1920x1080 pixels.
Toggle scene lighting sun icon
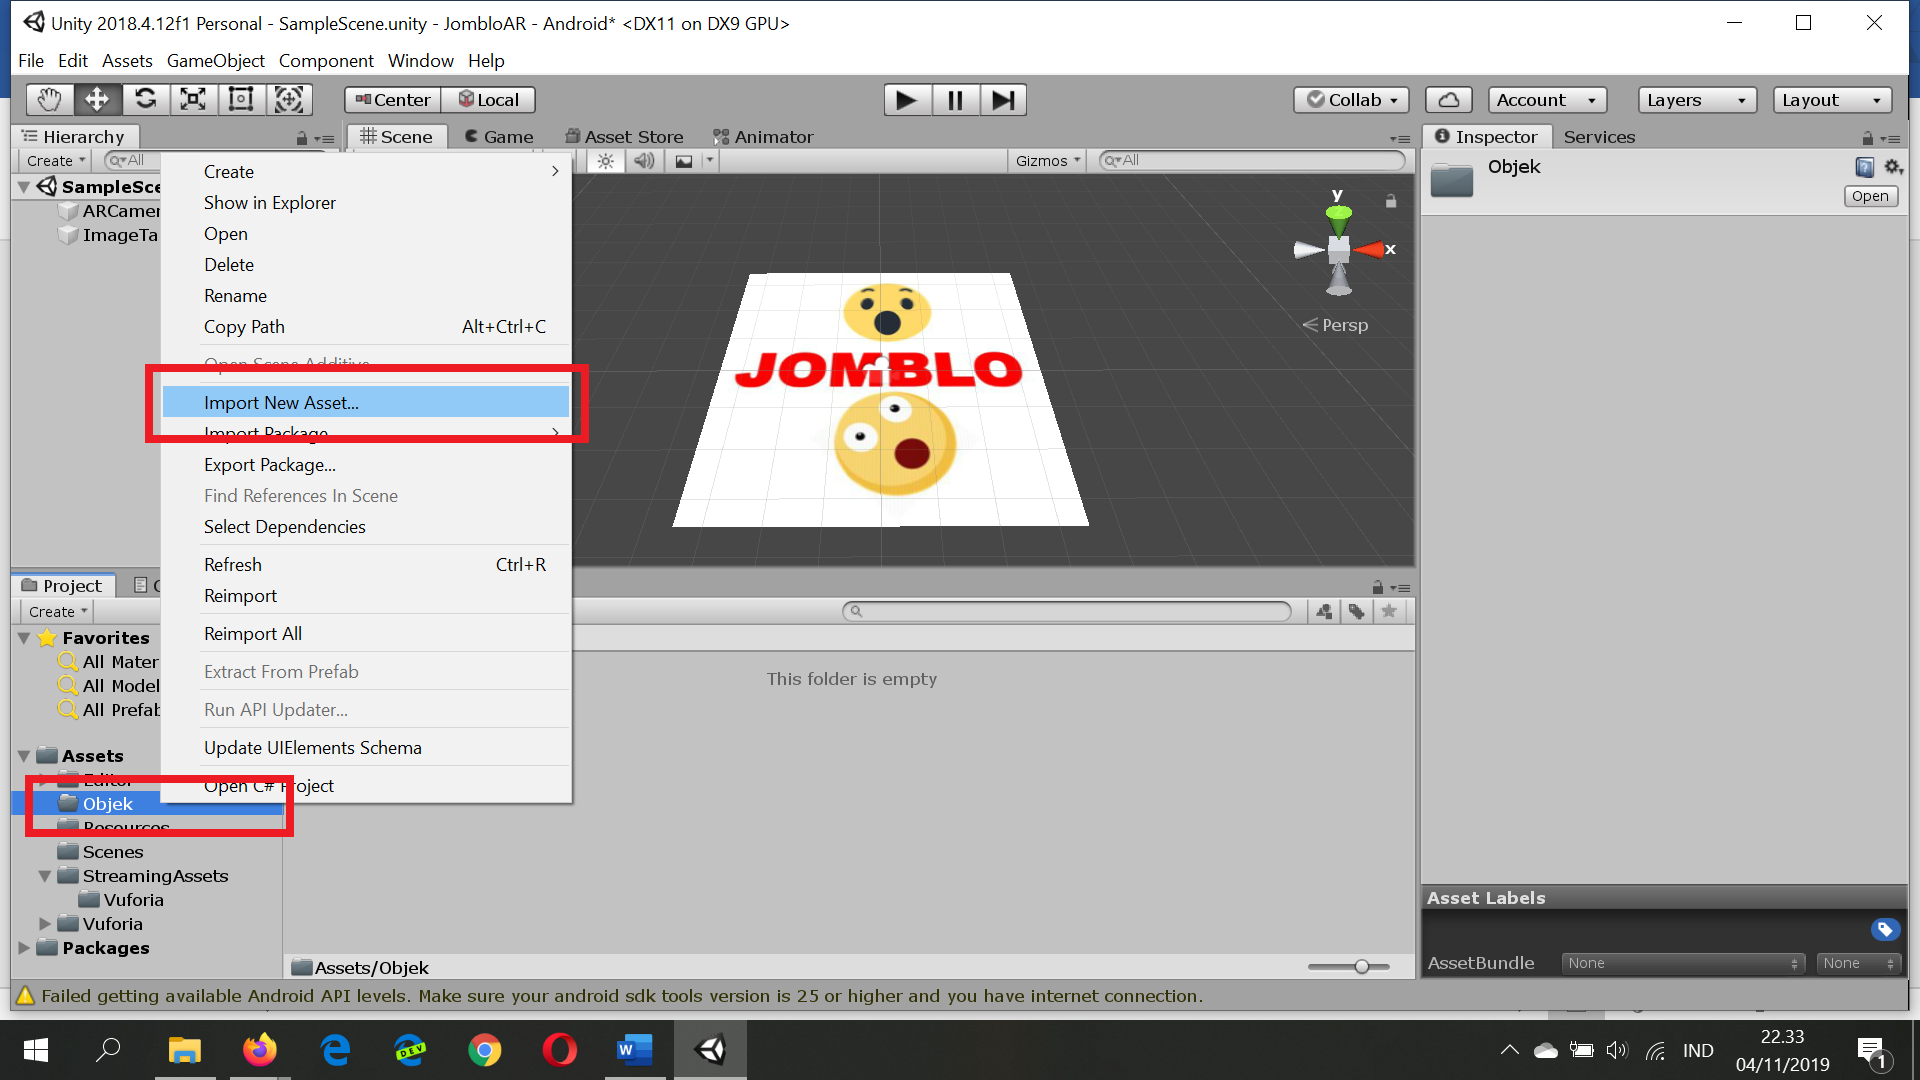point(606,161)
